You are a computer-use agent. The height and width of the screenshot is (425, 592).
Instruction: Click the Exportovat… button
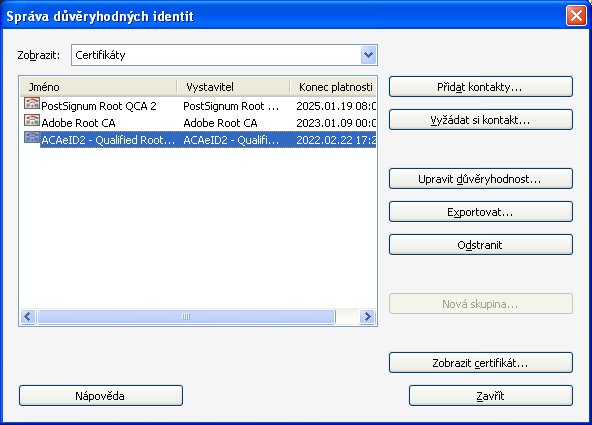click(x=481, y=212)
